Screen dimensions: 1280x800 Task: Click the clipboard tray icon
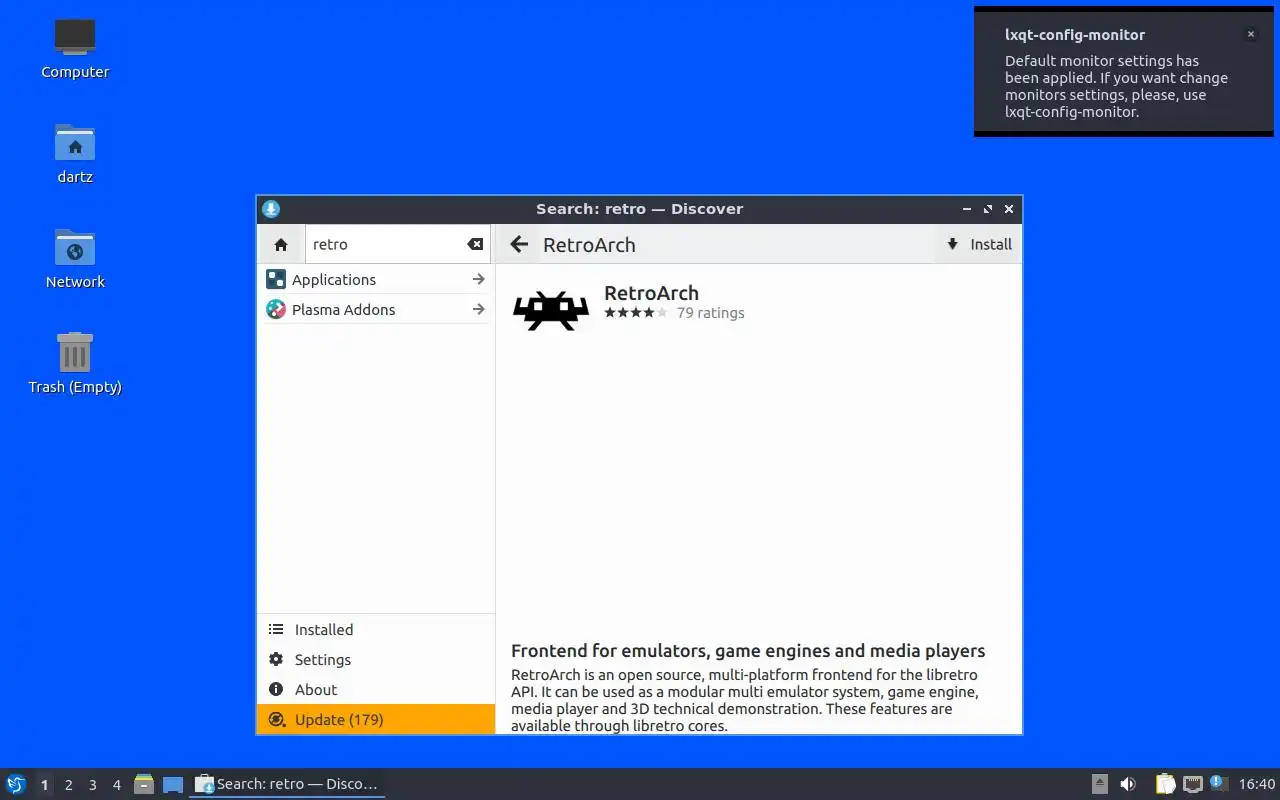coord(1165,784)
